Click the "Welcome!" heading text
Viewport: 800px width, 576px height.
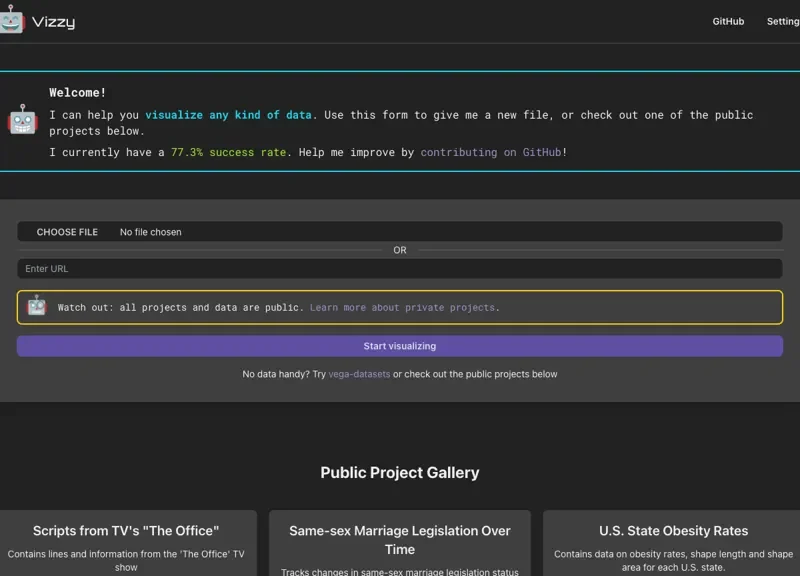point(78,92)
